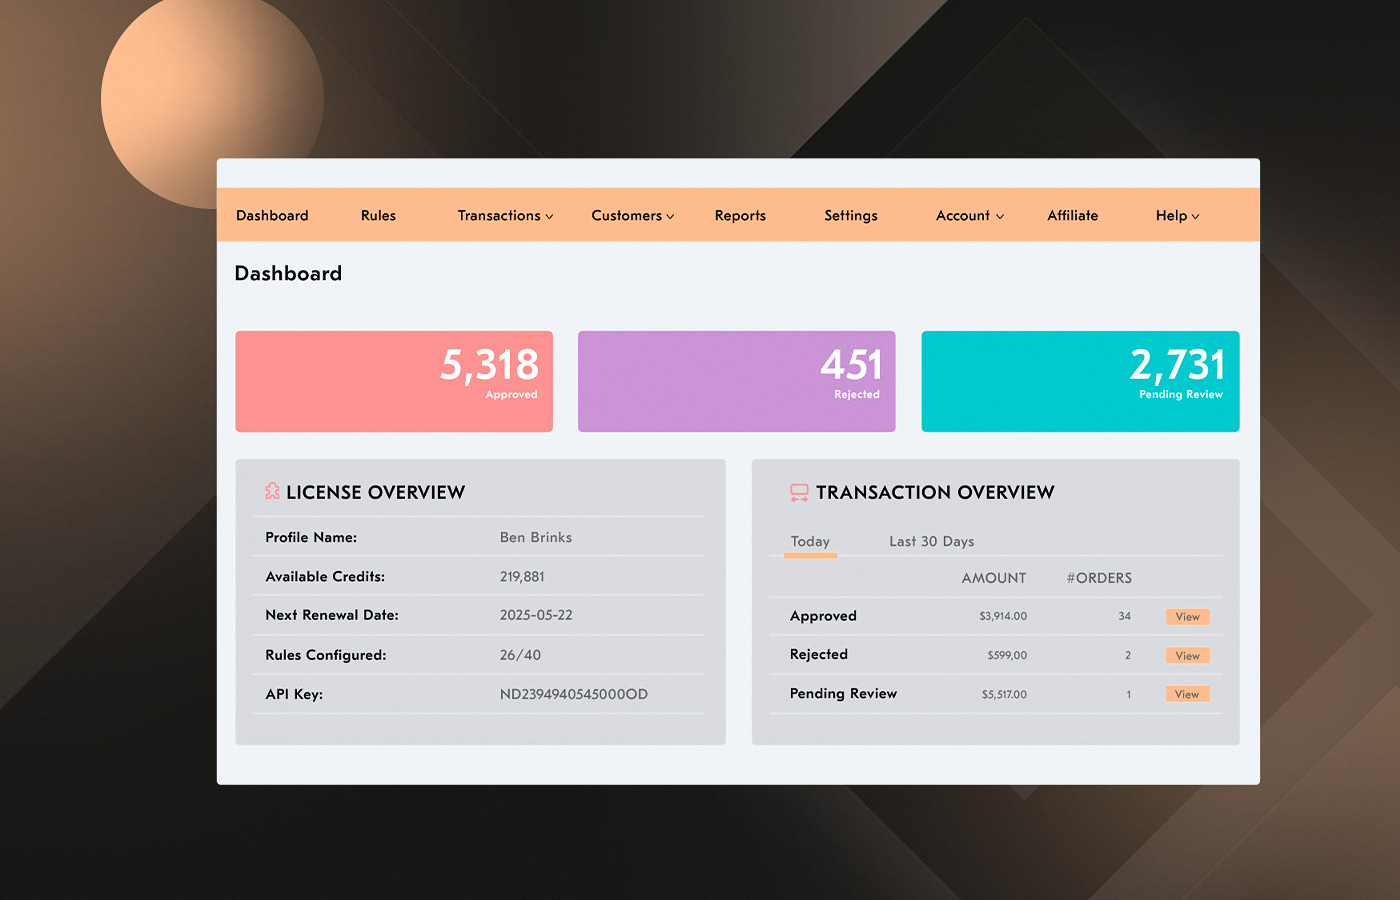Click the Dashboard page heading

288,273
